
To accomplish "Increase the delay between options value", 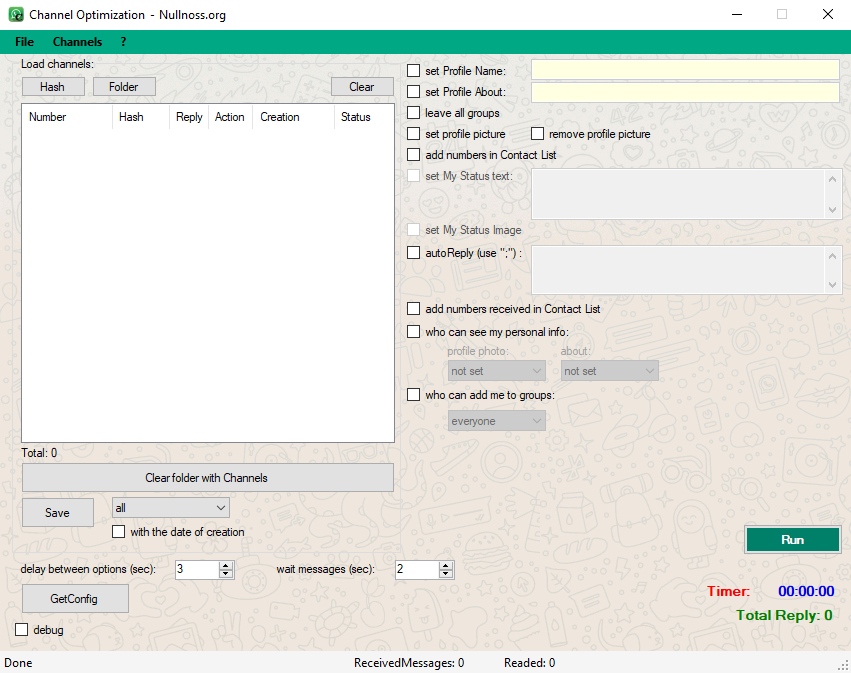I will click(226, 565).
